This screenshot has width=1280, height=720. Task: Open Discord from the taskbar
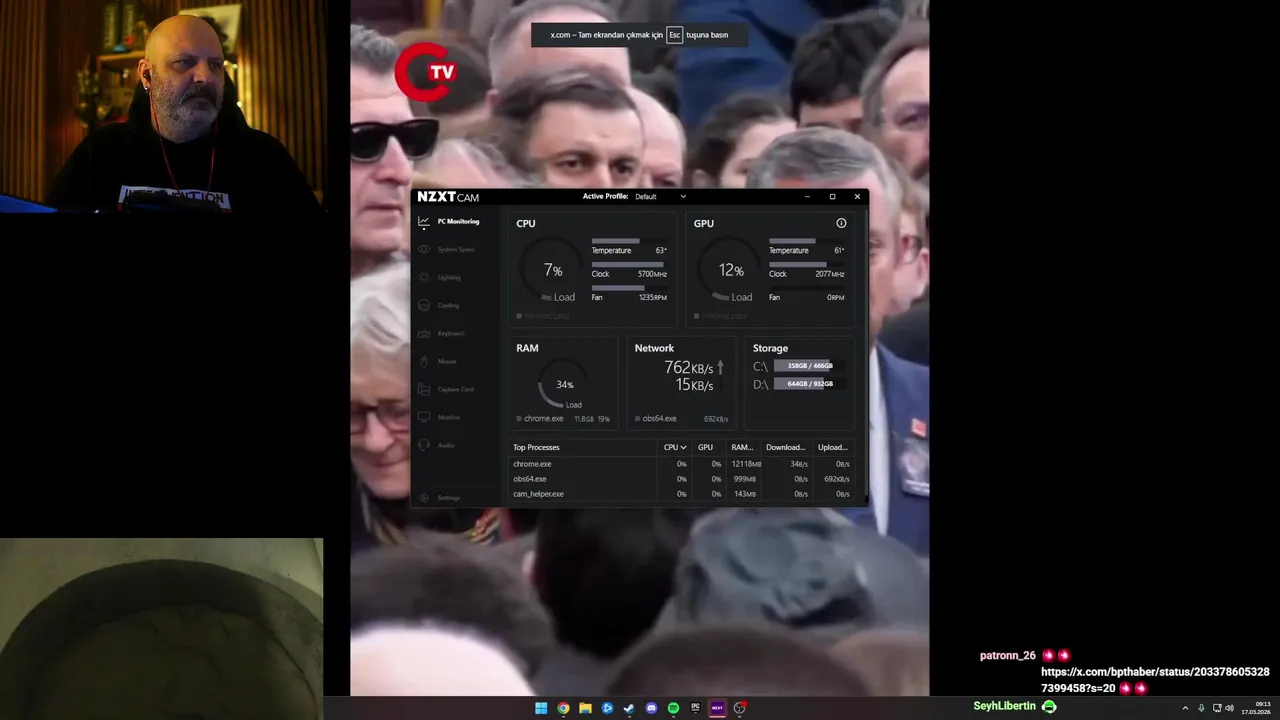tap(651, 708)
